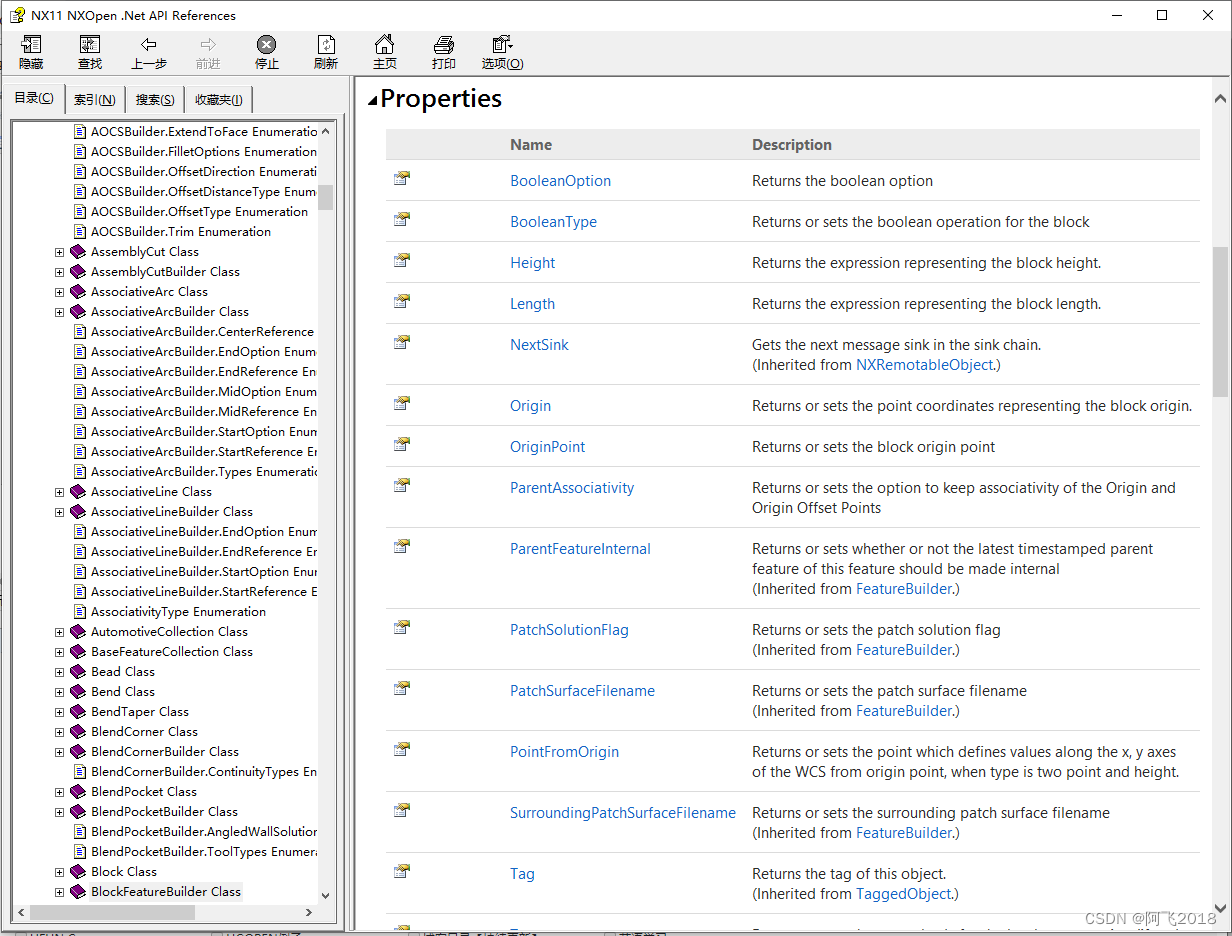Click the page icon of AssociativeArcBuilder.Types Enumeration
Image resolution: width=1232 pixels, height=936 pixels.
point(80,472)
